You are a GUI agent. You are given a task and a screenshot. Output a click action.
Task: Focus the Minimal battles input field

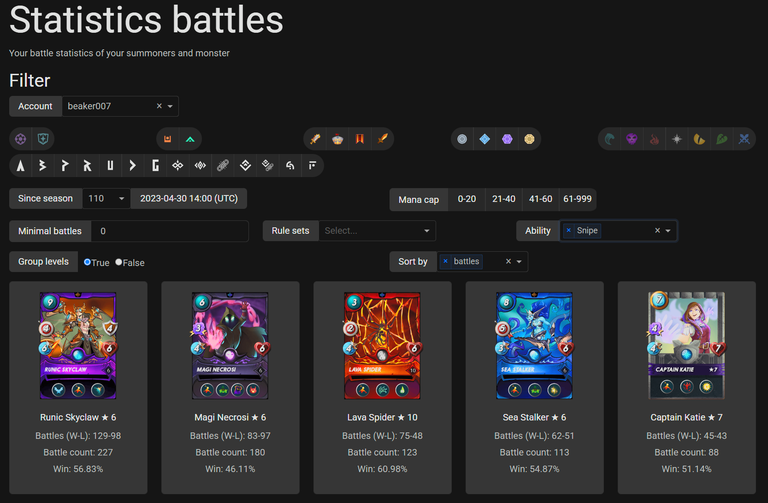click(x=169, y=231)
